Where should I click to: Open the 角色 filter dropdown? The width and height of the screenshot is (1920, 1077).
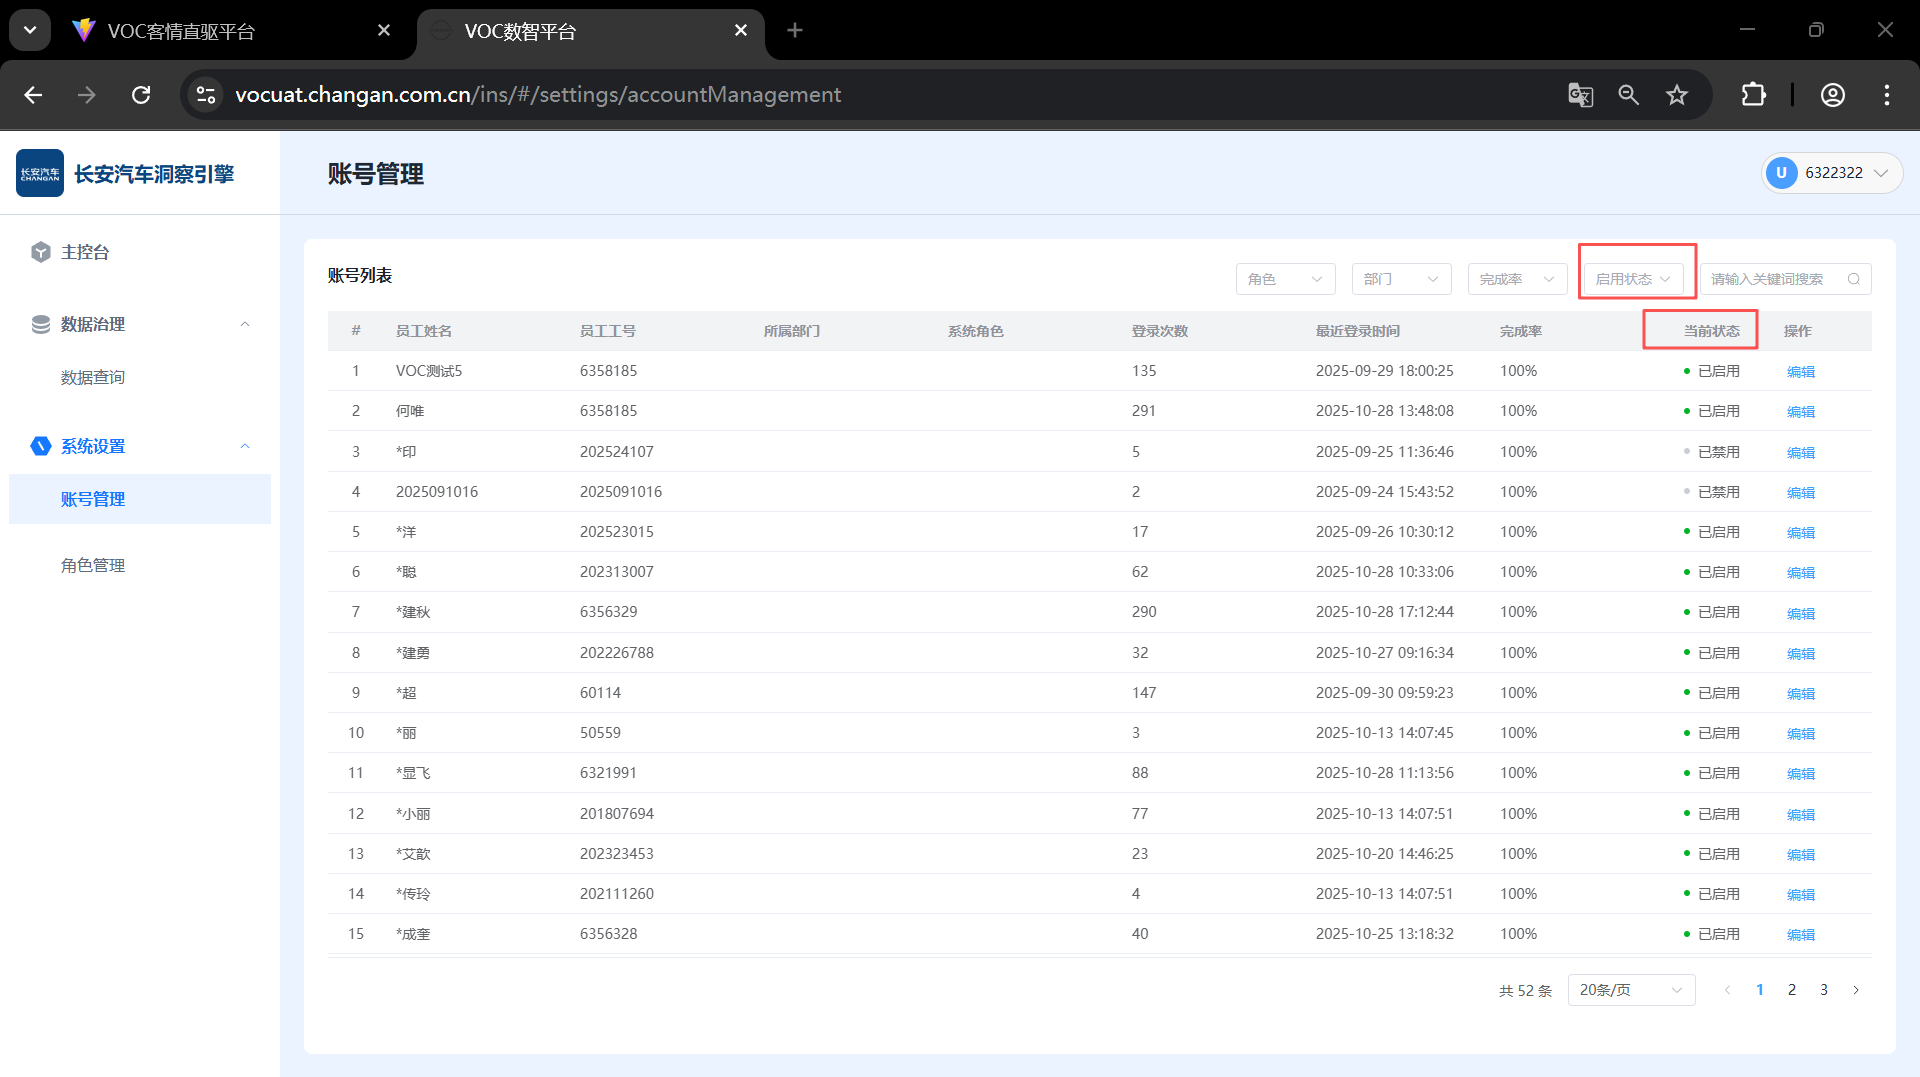(x=1285, y=279)
